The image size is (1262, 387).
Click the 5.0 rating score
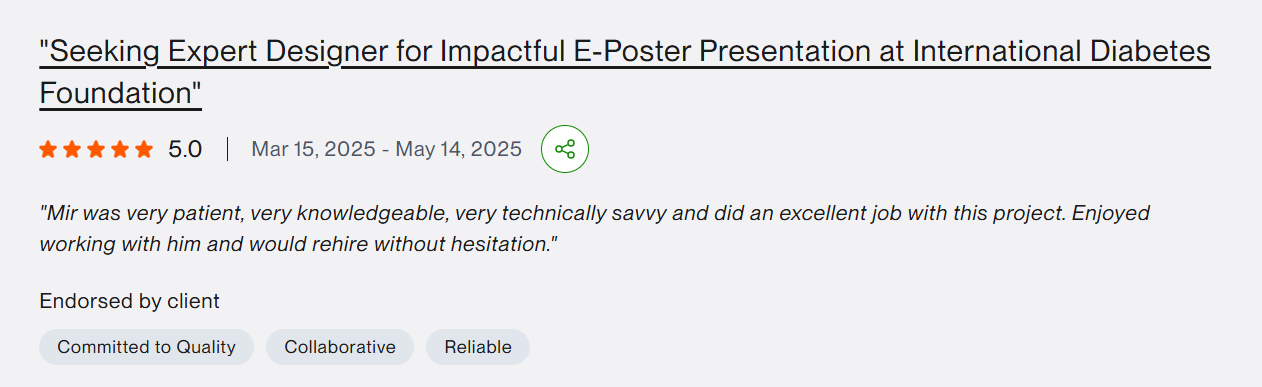tap(185, 150)
